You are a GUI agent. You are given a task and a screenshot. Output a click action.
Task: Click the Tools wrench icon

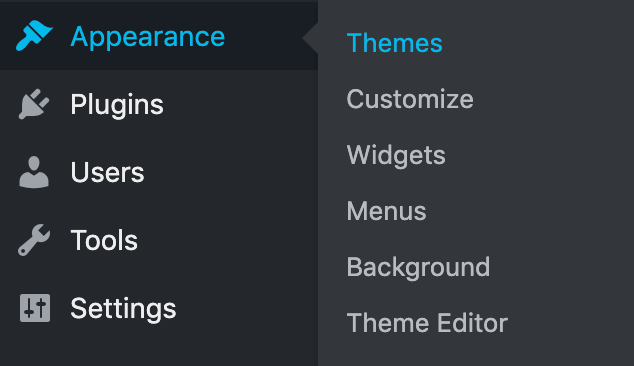coord(34,240)
